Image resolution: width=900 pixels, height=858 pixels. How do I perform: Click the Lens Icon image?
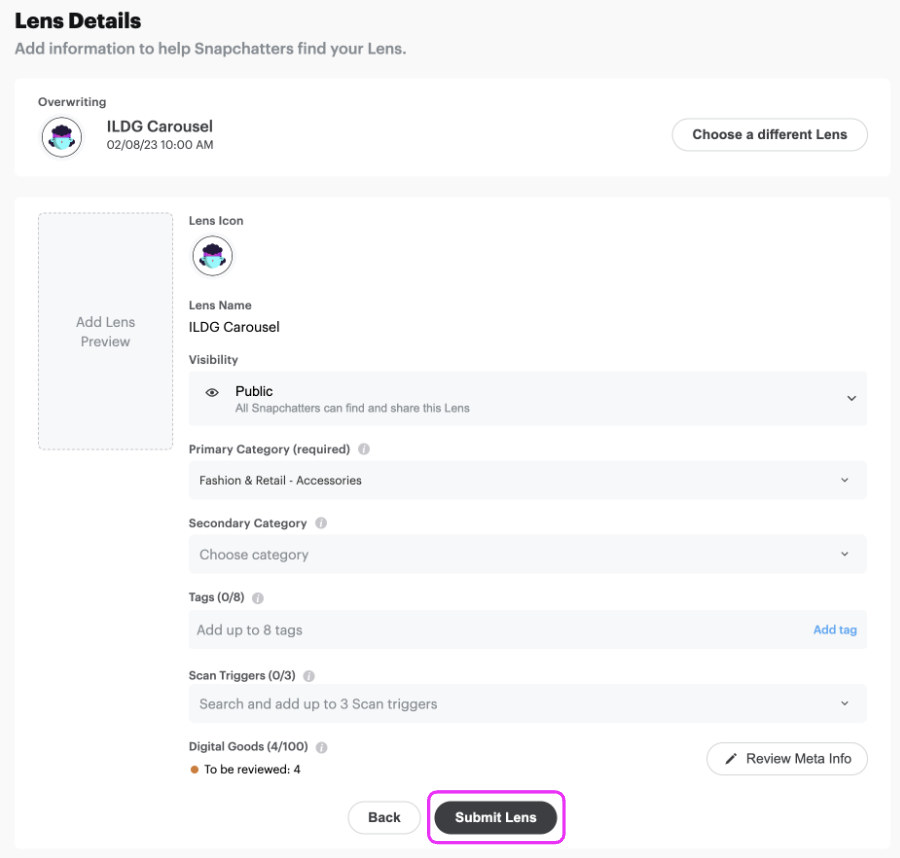[212, 256]
